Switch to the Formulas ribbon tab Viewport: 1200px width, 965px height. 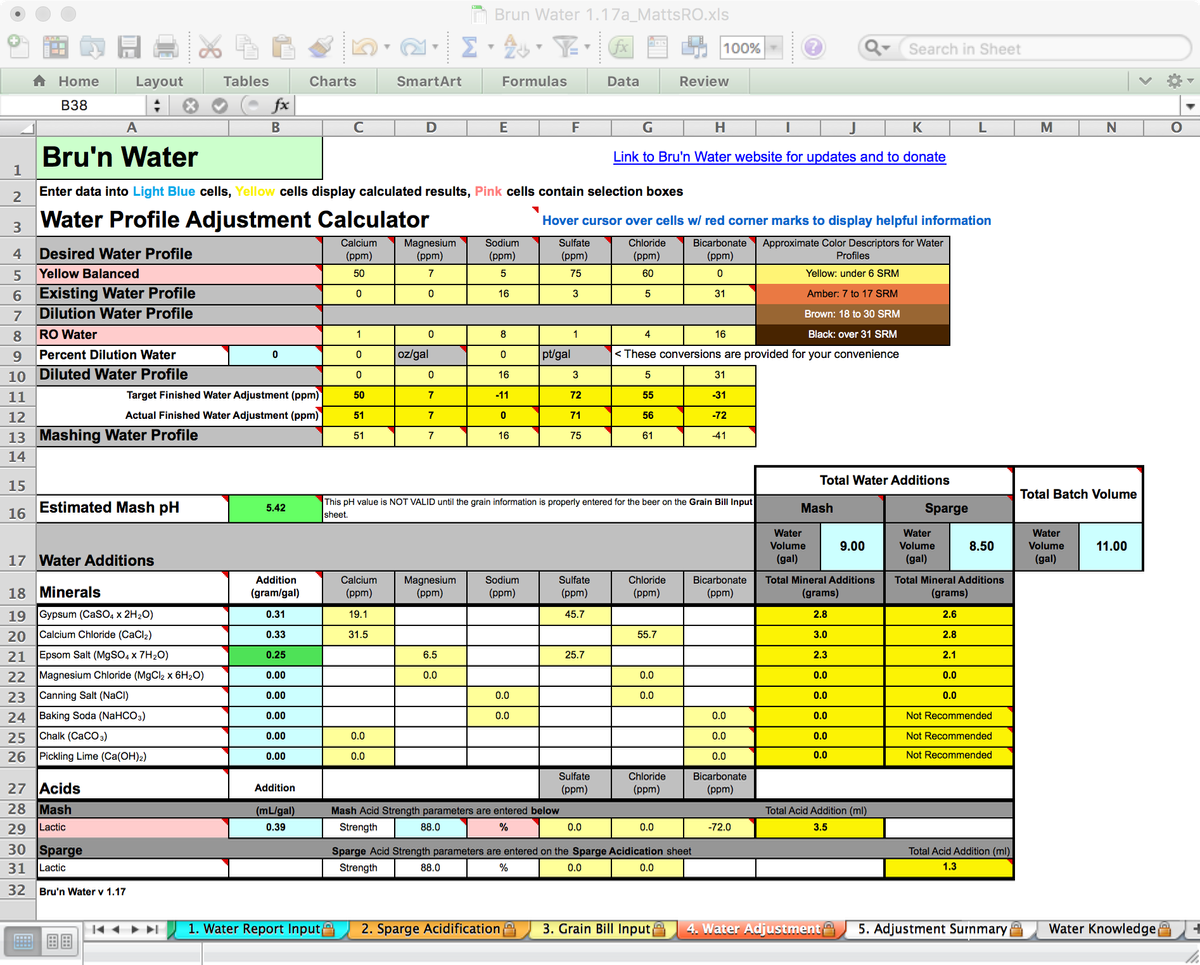tap(534, 82)
